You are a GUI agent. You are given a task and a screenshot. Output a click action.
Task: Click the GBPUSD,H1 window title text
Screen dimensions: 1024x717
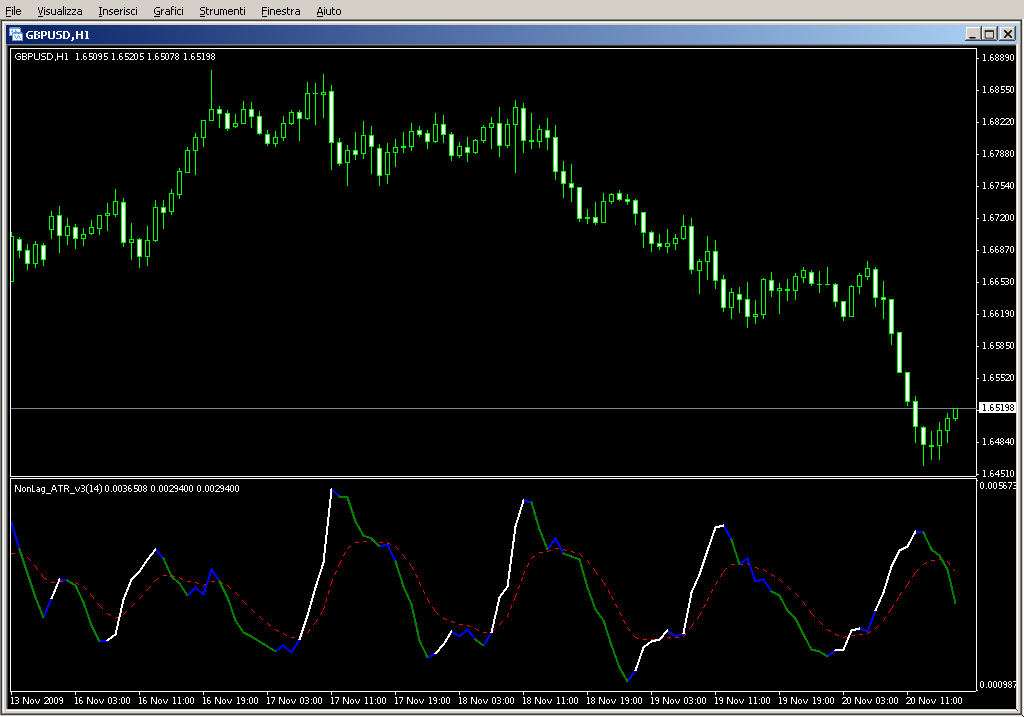[57, 35]
